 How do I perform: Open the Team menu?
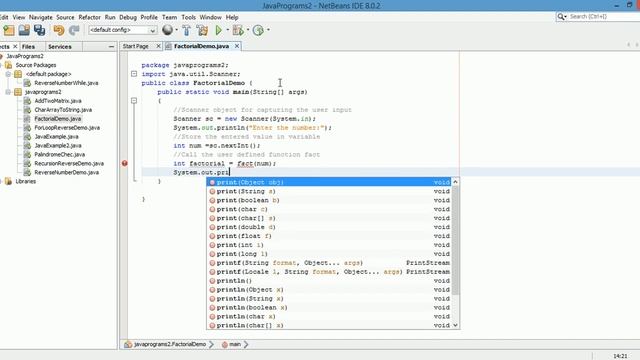[x=169, y=17]
